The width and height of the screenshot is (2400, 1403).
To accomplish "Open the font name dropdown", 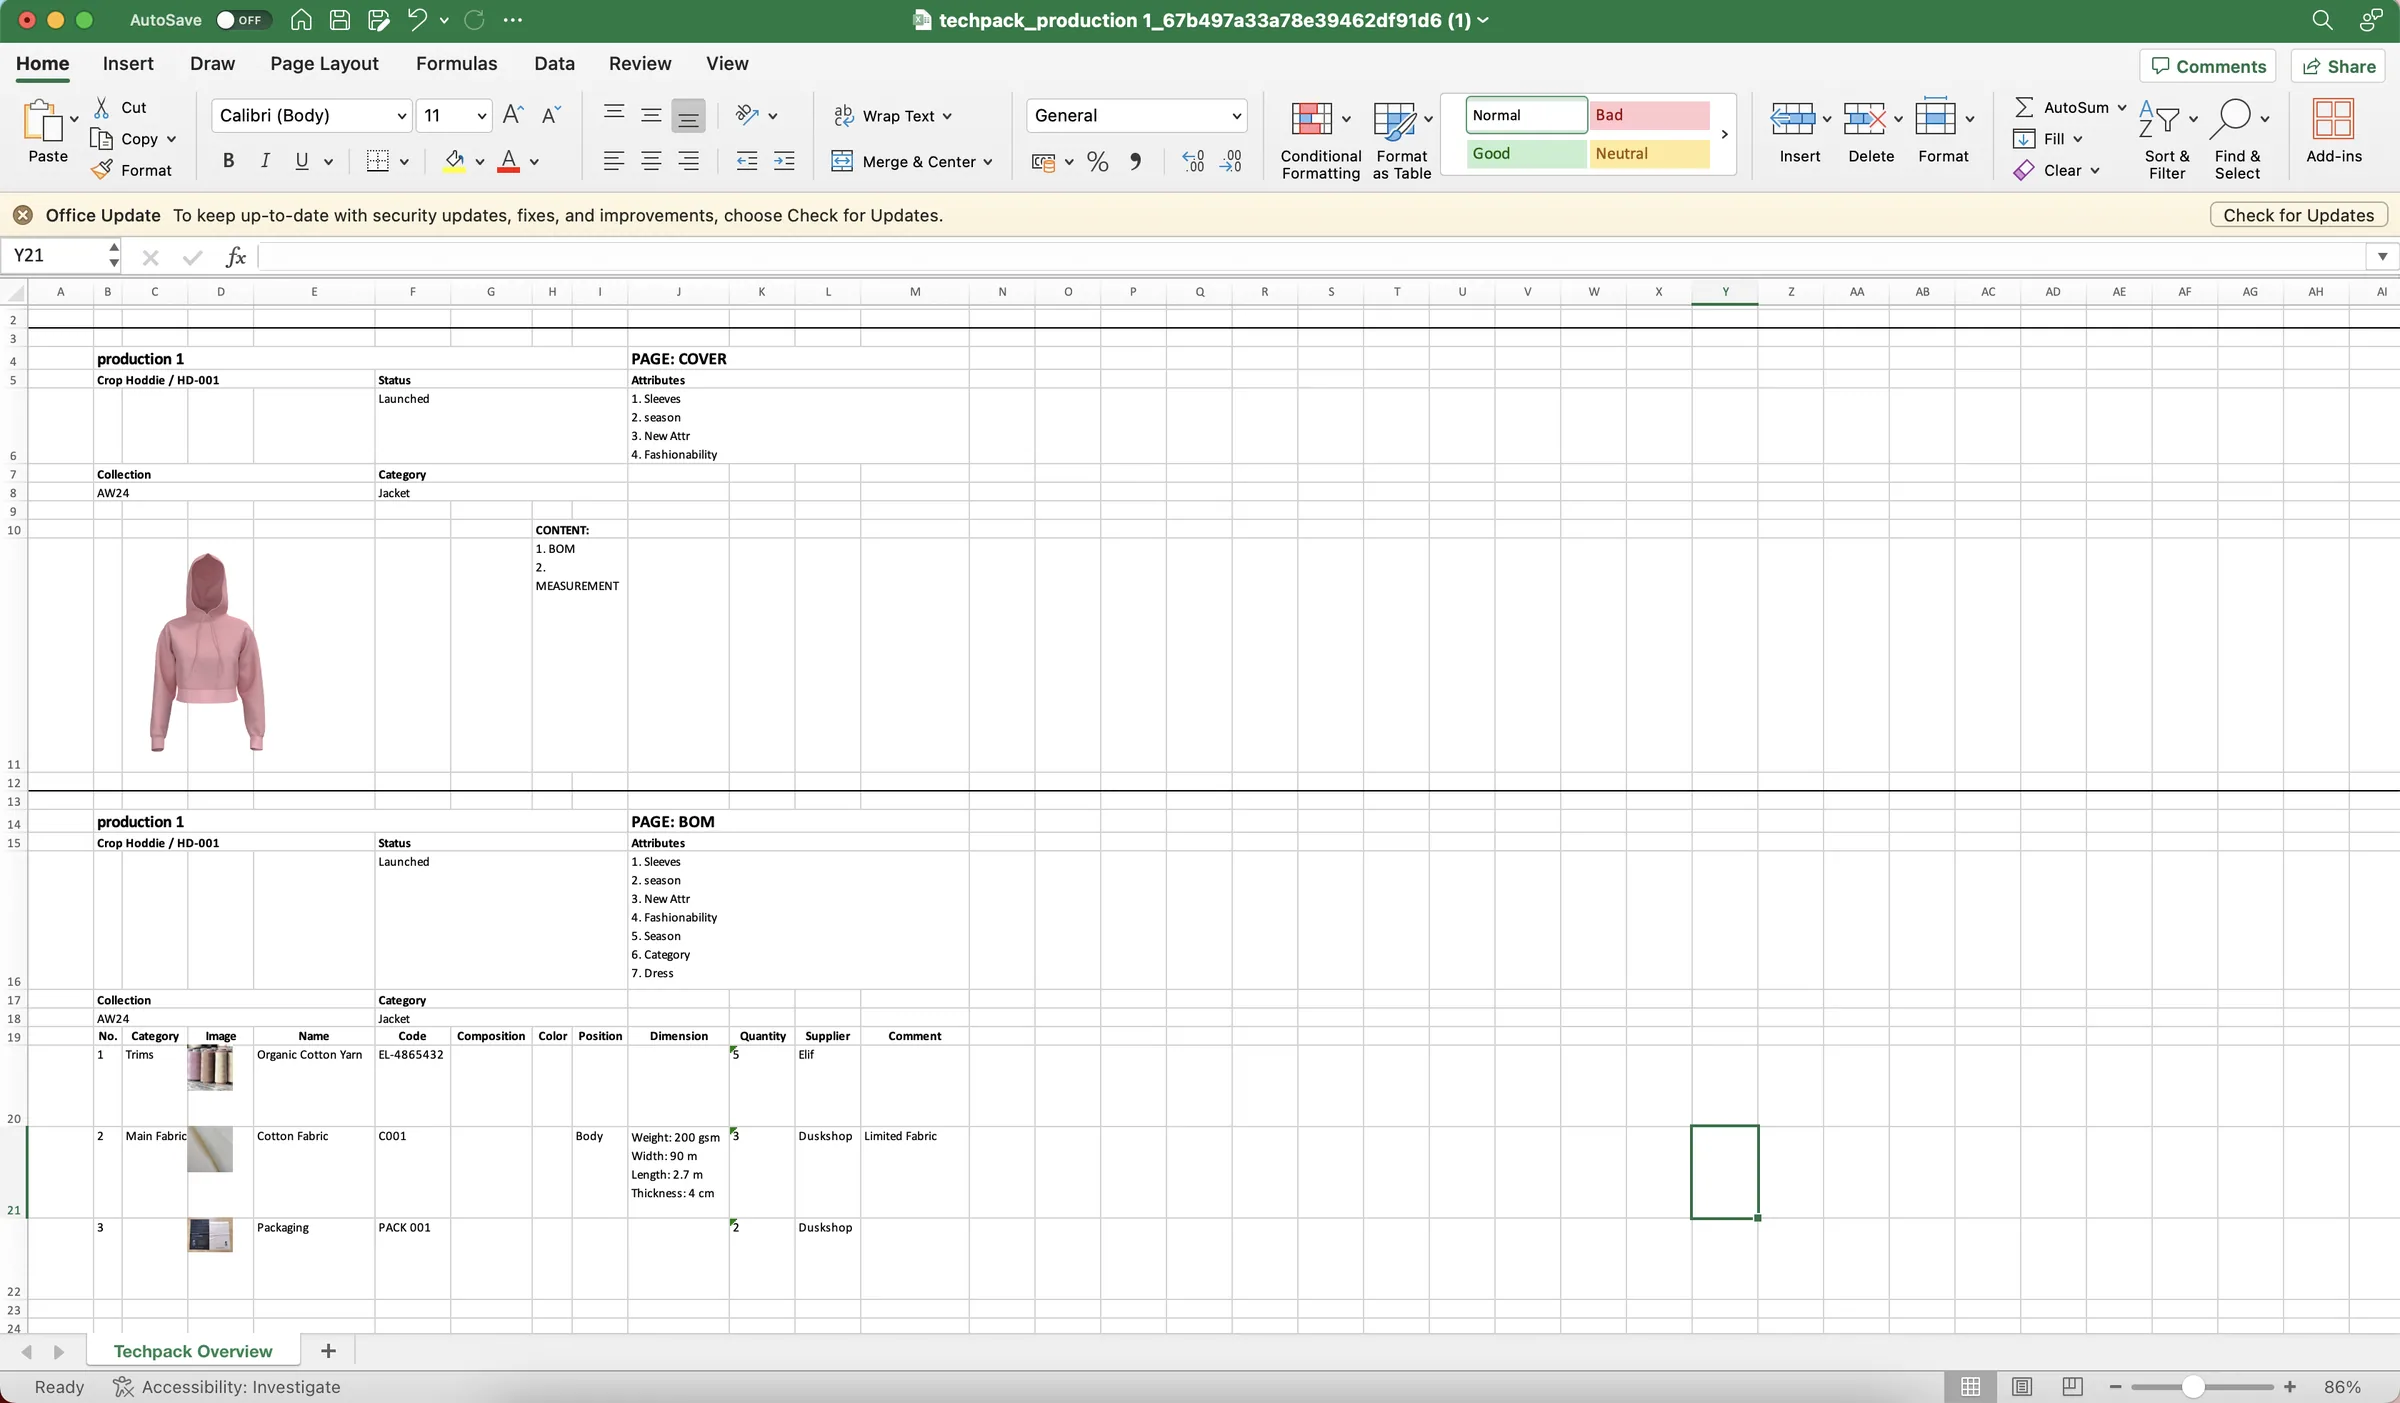I will pos(401,116).
